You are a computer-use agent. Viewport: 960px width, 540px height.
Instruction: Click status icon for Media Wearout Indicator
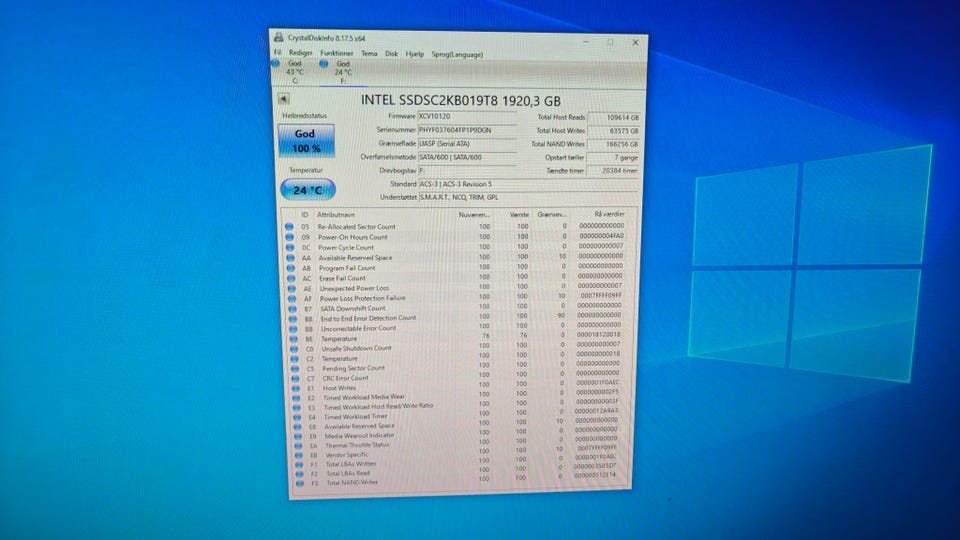point(298,437)
